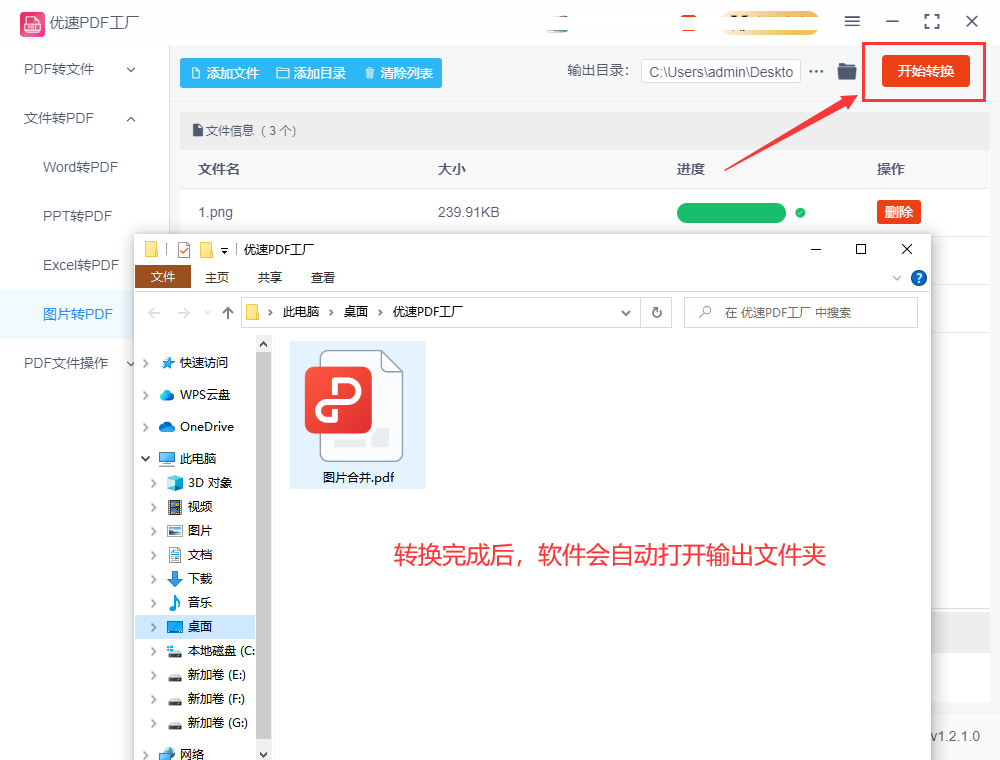This screenshot has height=760, width=1000.
Task: Select 图片 folder in tree
Action: coord(200,530)
